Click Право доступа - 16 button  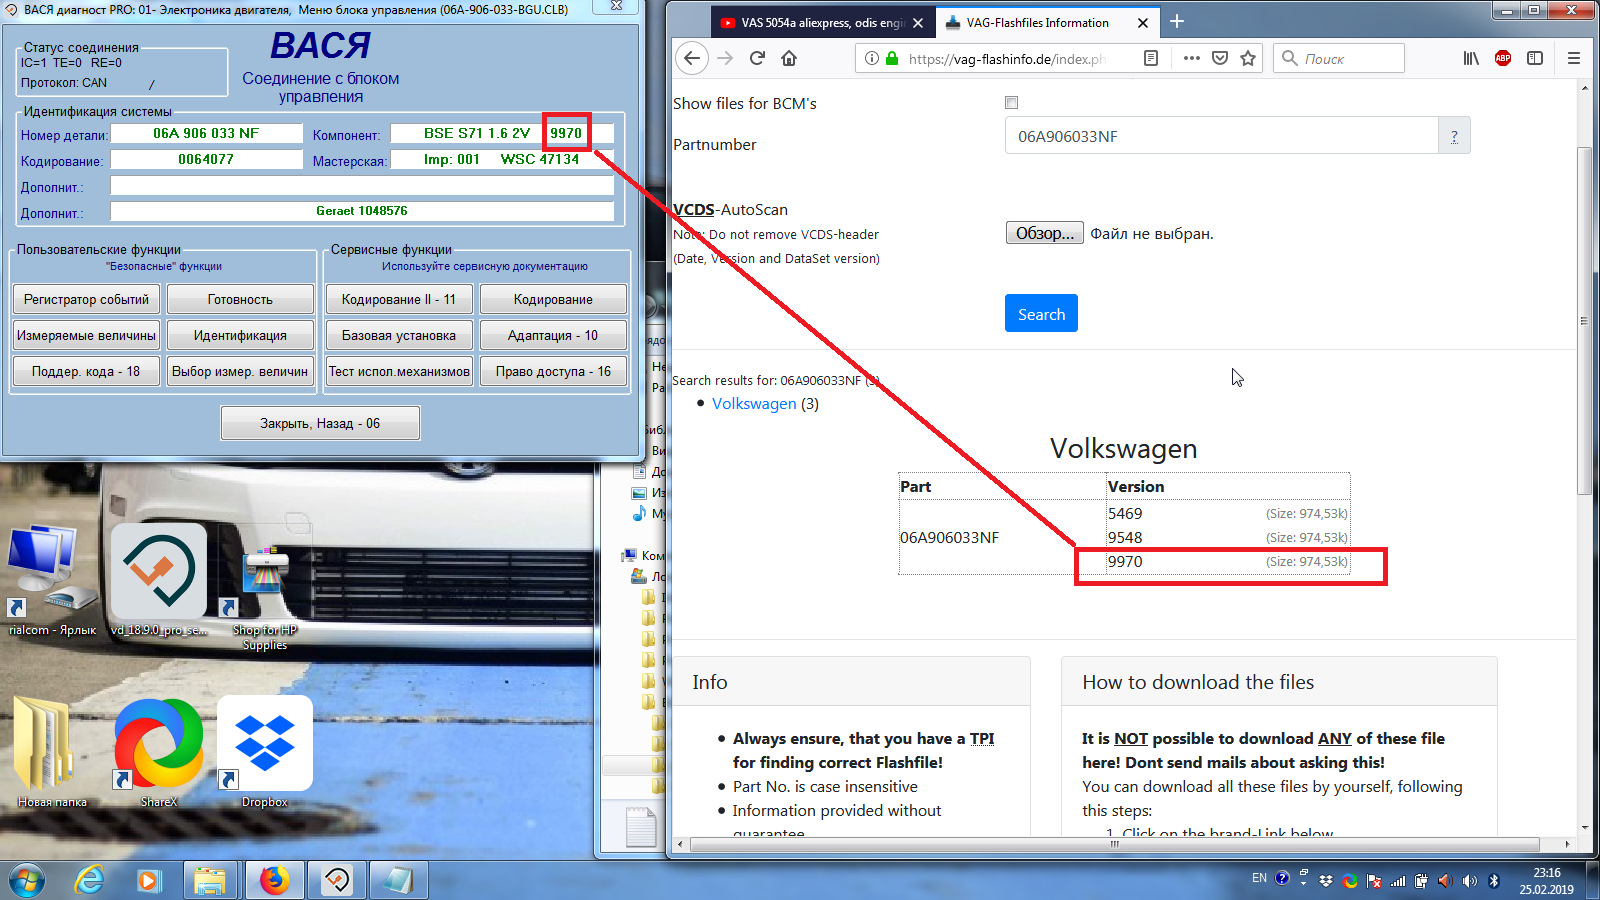[x=553, y=371]
